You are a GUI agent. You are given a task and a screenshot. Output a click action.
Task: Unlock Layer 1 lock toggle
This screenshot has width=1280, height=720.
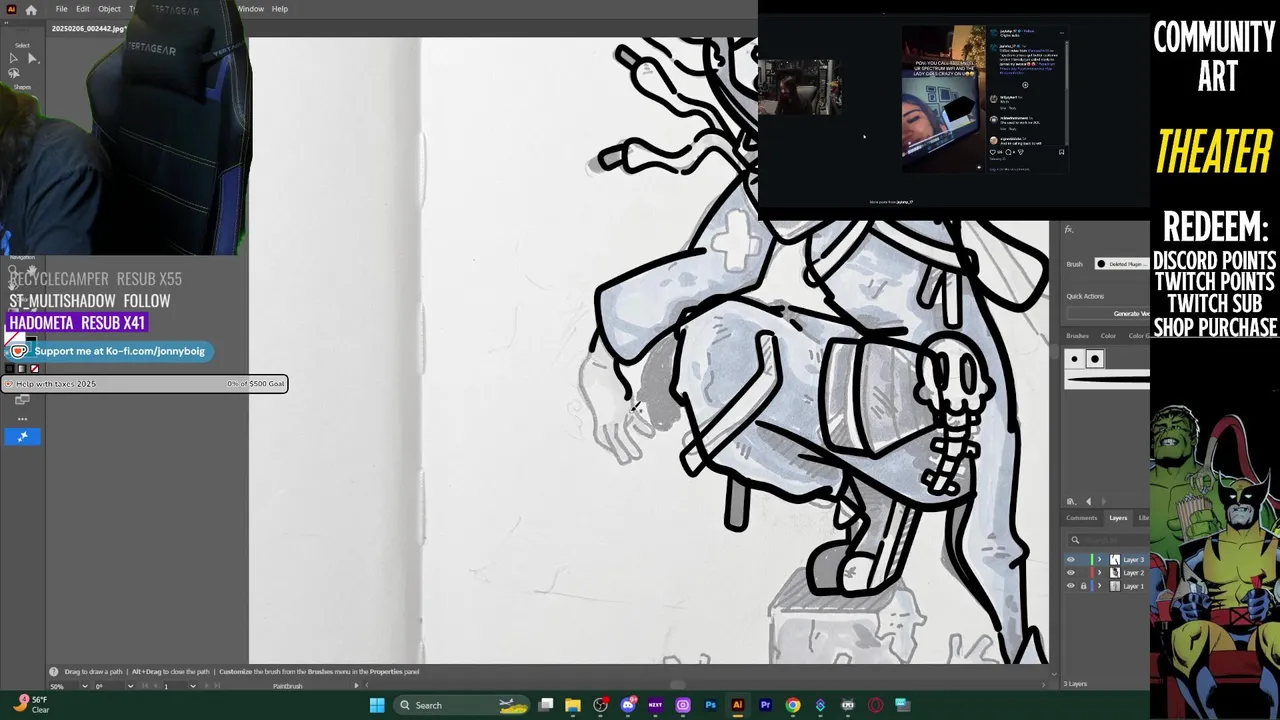pyautogui.click(x=1083, y=586)
